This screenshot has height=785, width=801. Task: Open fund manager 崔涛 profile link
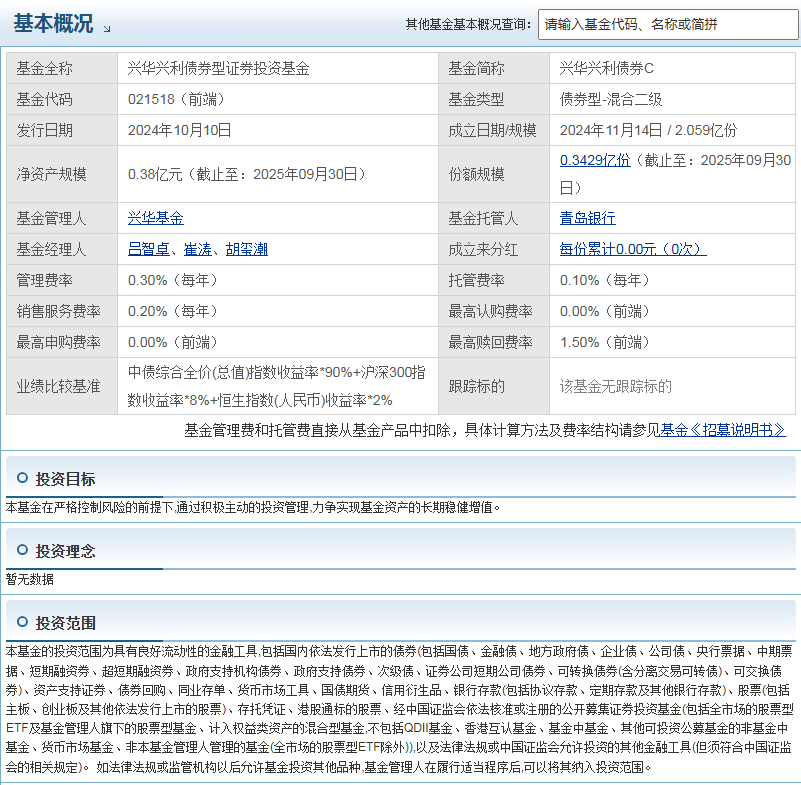point(198,249)
